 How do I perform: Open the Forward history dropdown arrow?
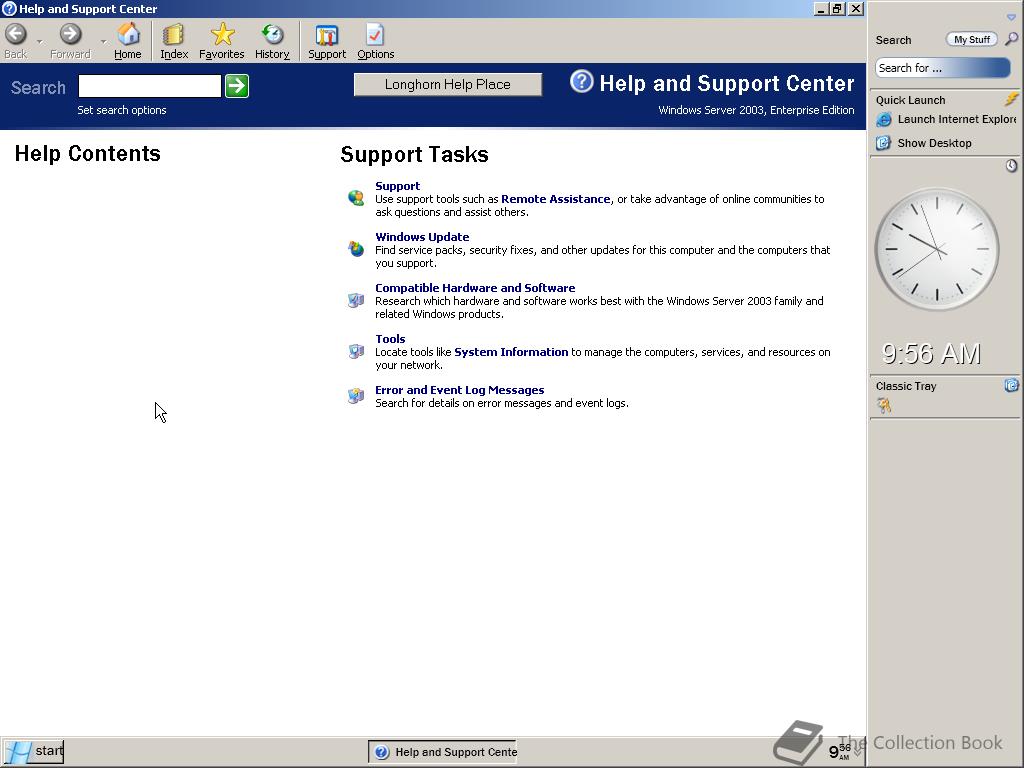(103, 42)
